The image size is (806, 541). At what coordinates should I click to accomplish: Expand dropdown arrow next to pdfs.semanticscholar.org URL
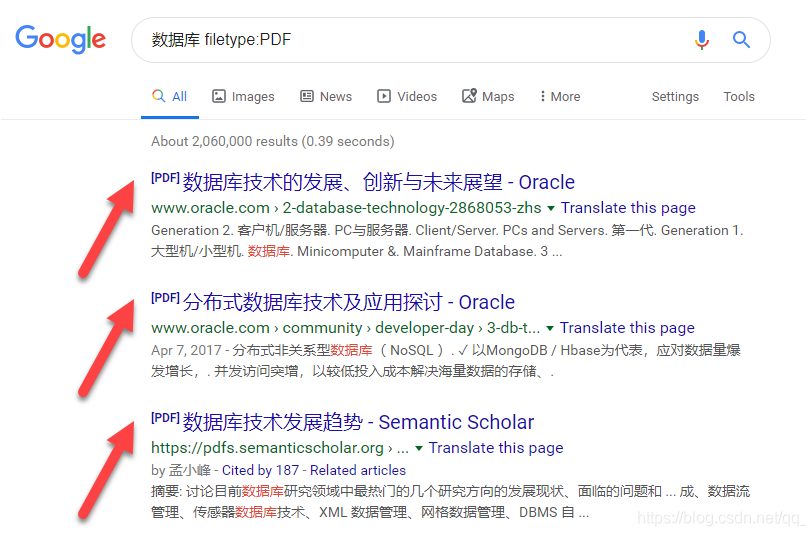coord(419,448)
